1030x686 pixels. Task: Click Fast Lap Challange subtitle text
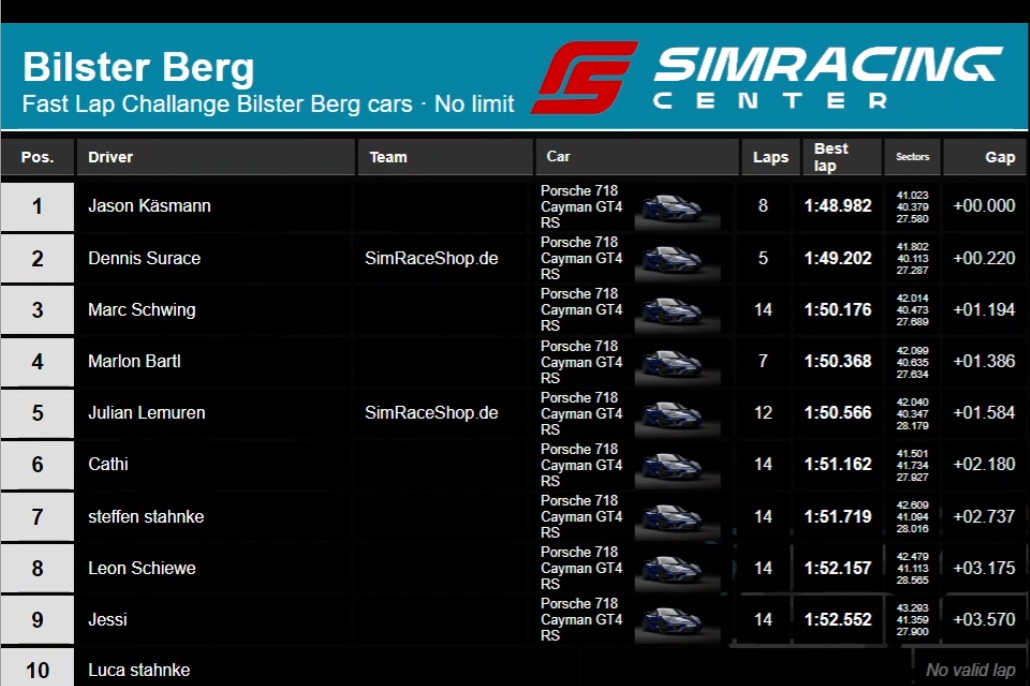coord(268,104)
